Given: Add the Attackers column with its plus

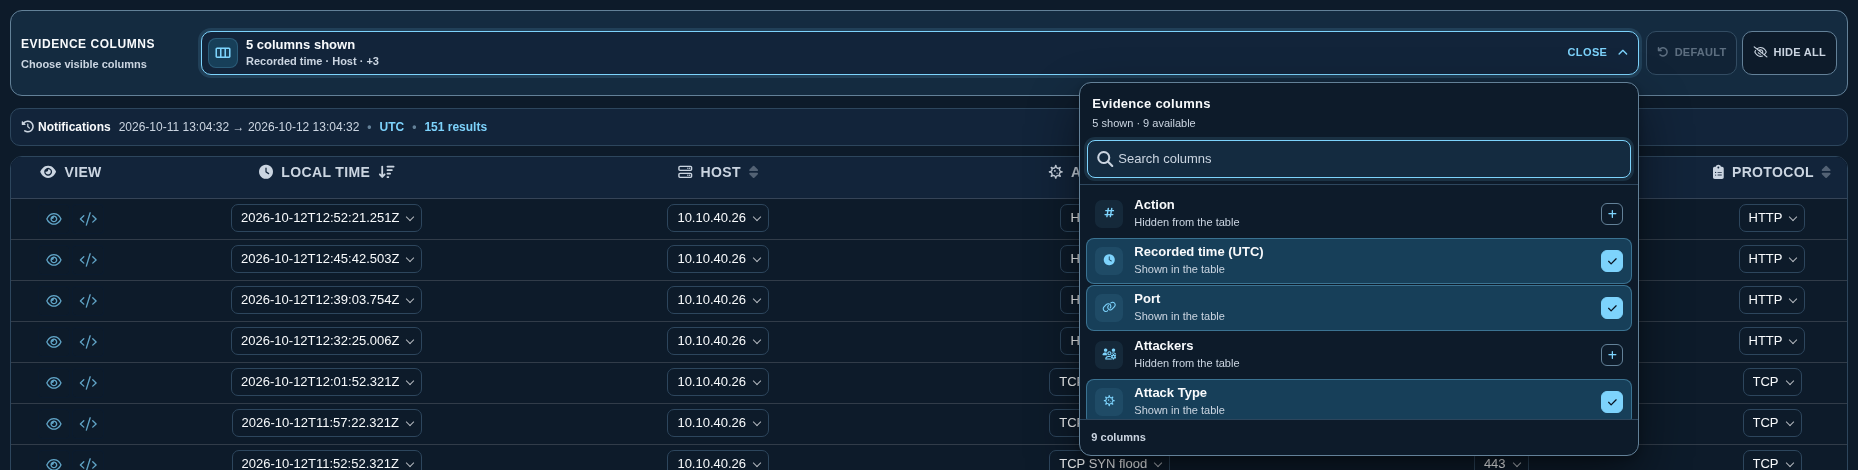Looking at the screenshot, I should (1611, 355).
